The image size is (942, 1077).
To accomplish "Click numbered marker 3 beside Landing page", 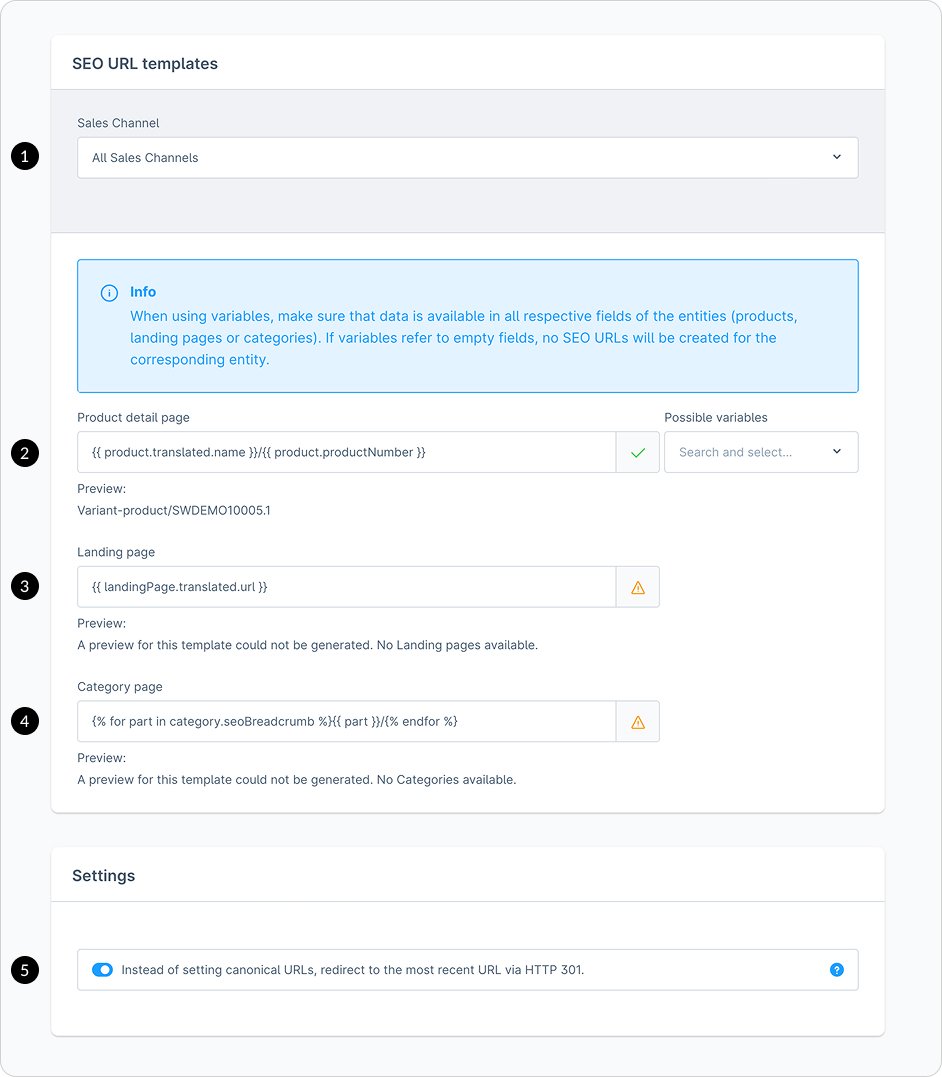I will pyautogui.click(x=25, y=586).
